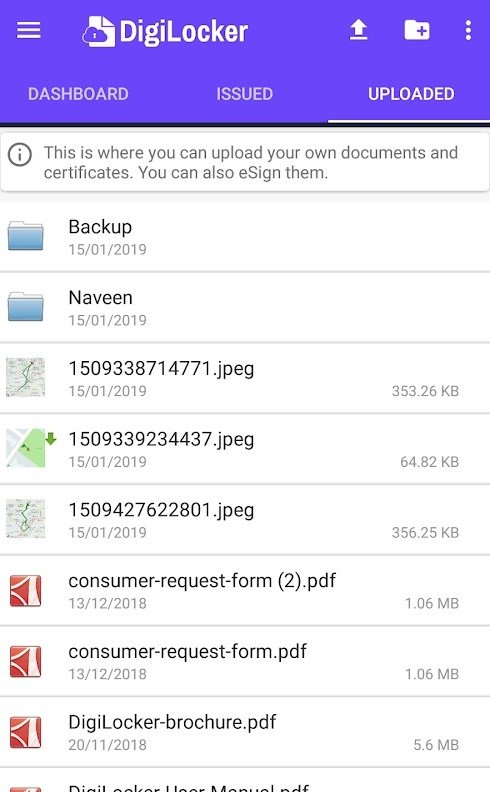
Task: Open the hamburger navigation menu
Action: tap(29, 31)
